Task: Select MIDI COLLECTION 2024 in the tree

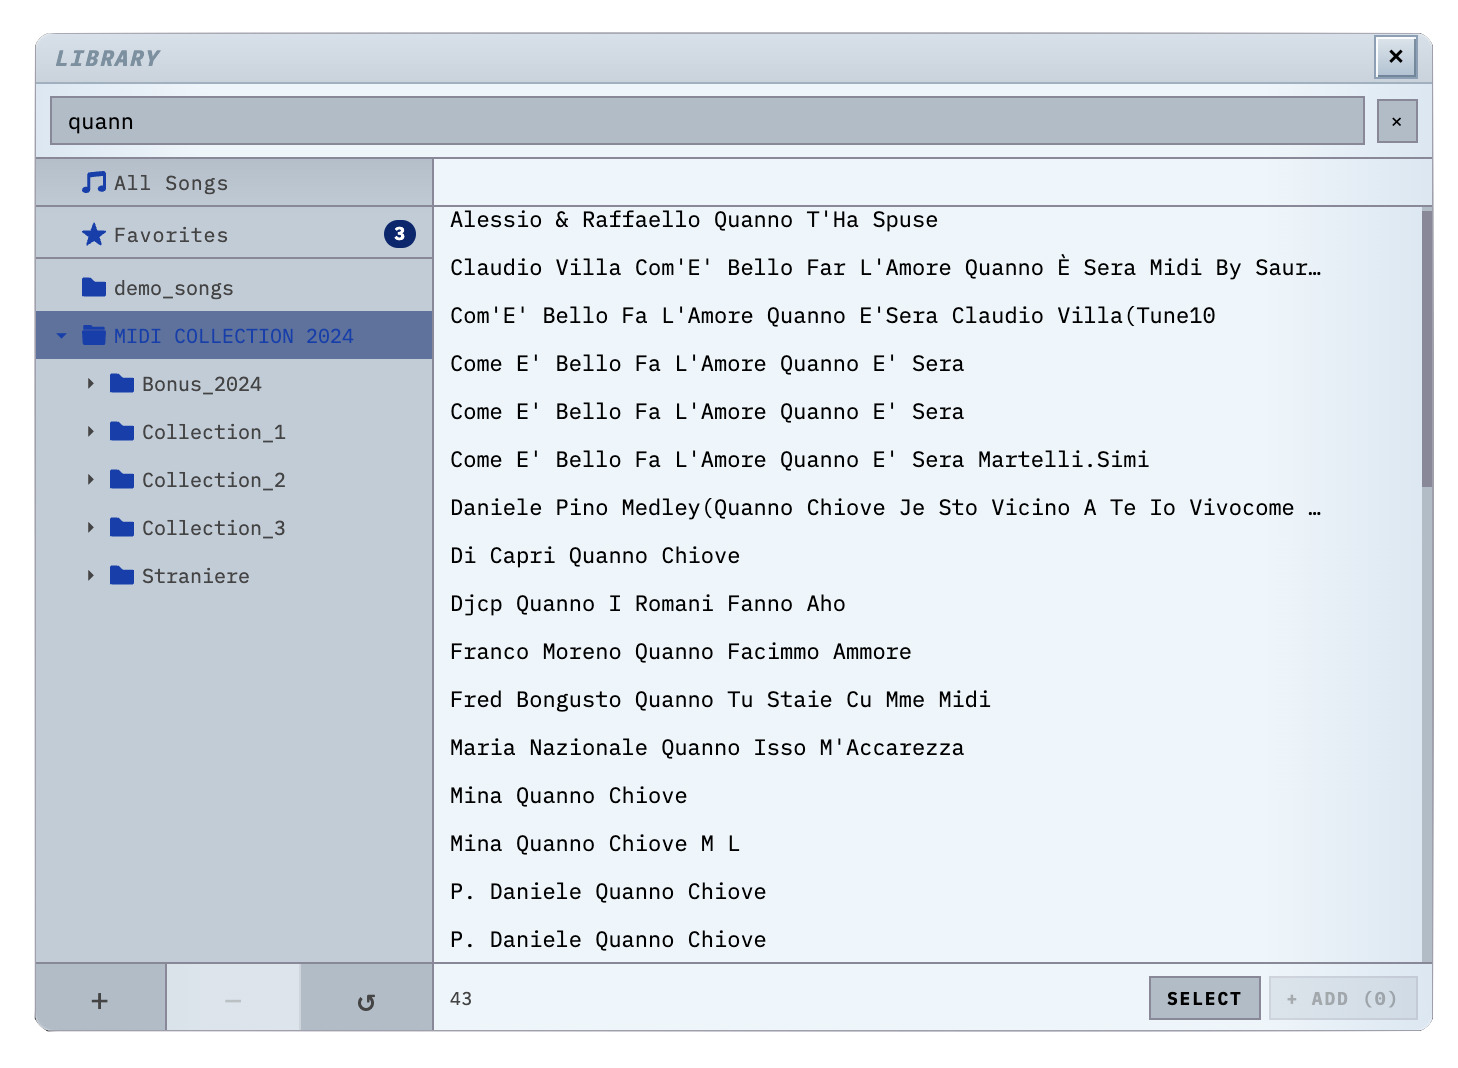Action: pyautogui.click(x=234, y=335)
